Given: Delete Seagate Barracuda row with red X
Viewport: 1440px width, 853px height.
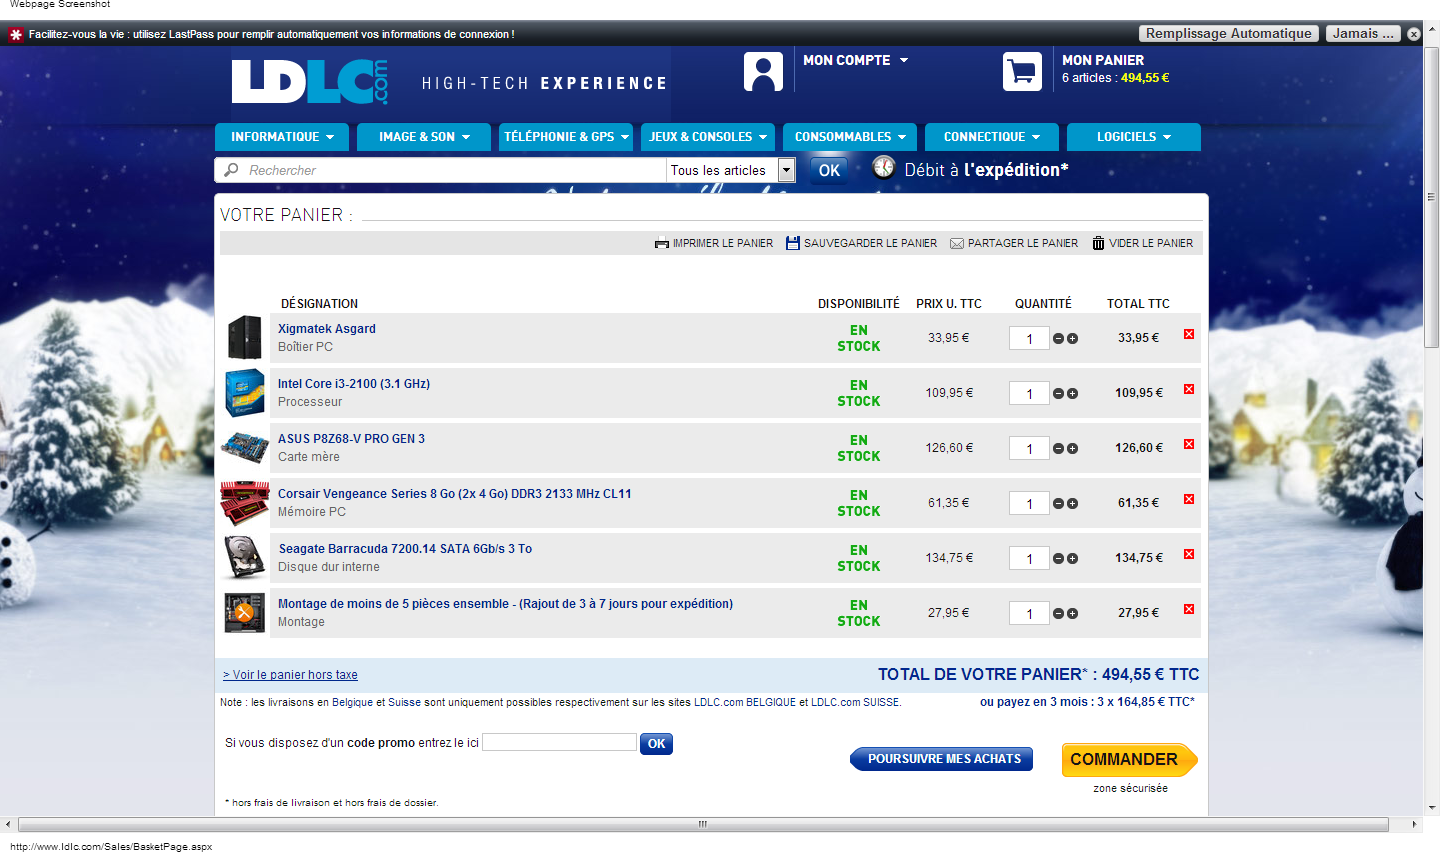Looking at the screenshot, I should [x=1189, y=554].
